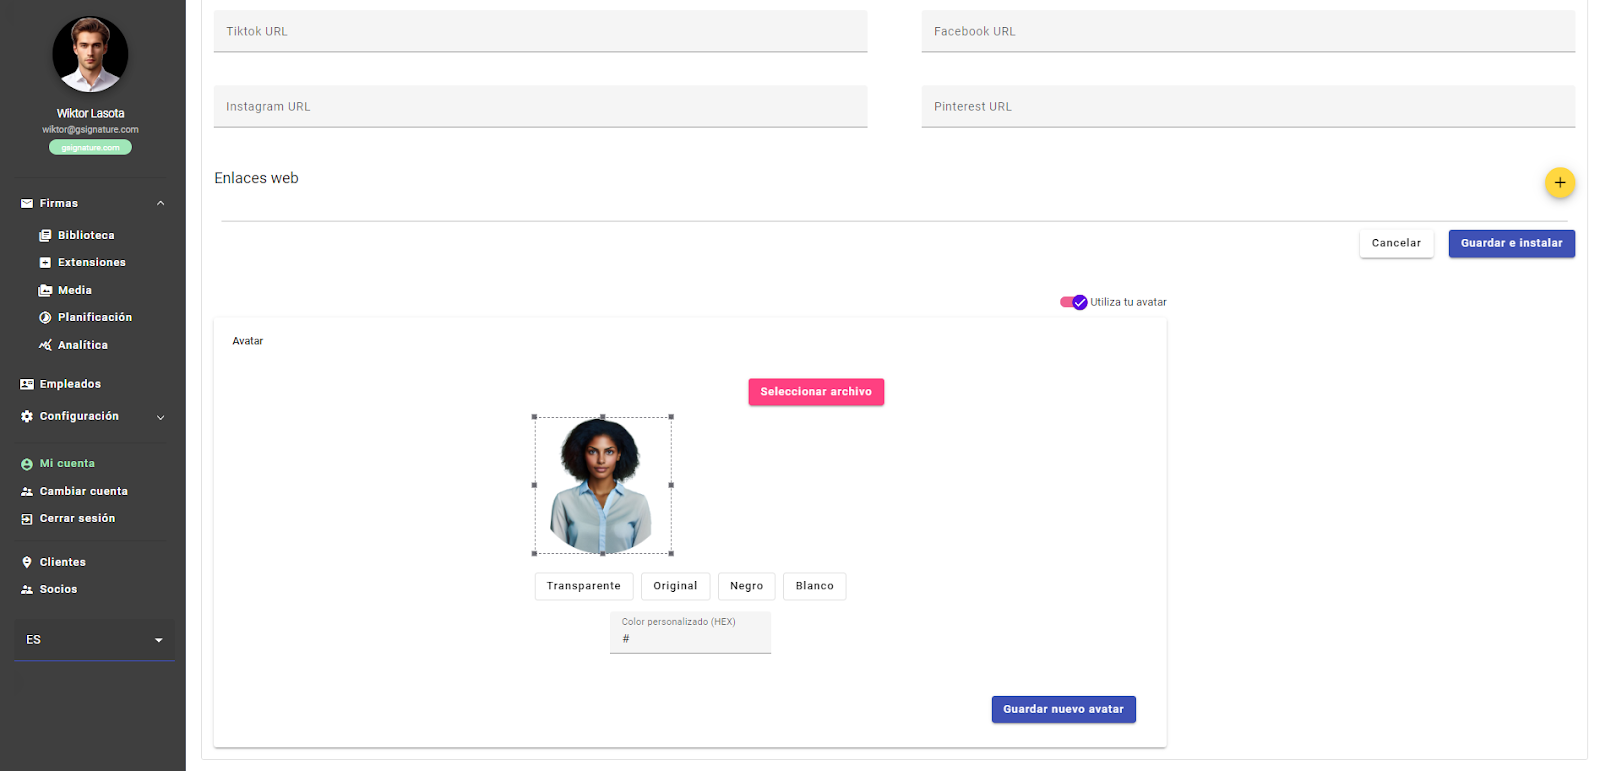Focus the Color personalizado (HEX) field
This screenshot has height=771, width=1600.
tap(690, 633)
